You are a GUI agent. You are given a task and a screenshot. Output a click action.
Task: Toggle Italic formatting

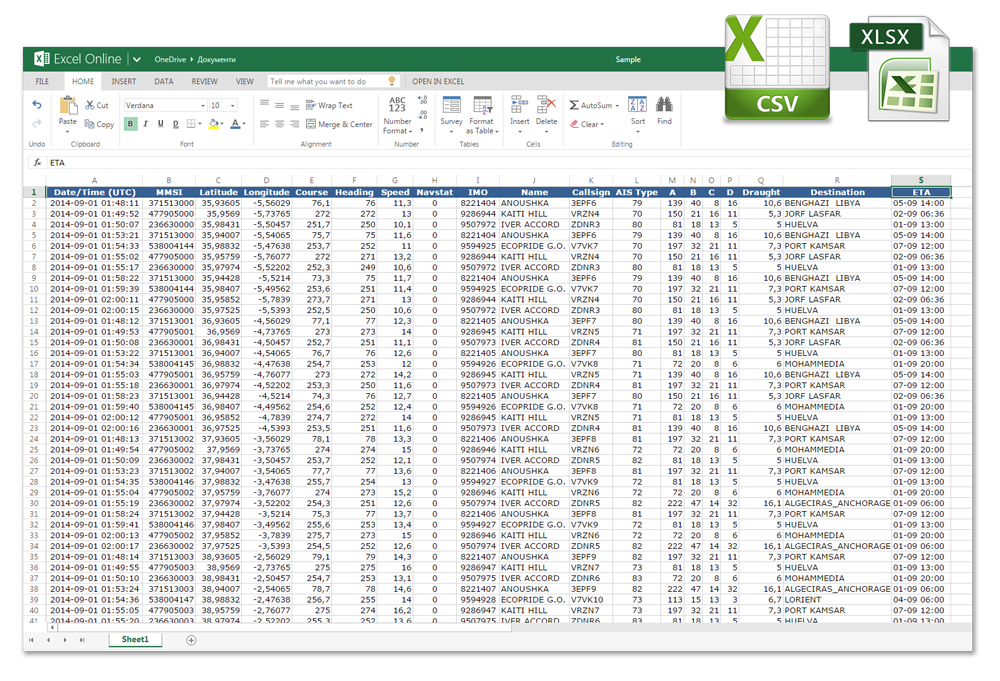pos(145,124)
